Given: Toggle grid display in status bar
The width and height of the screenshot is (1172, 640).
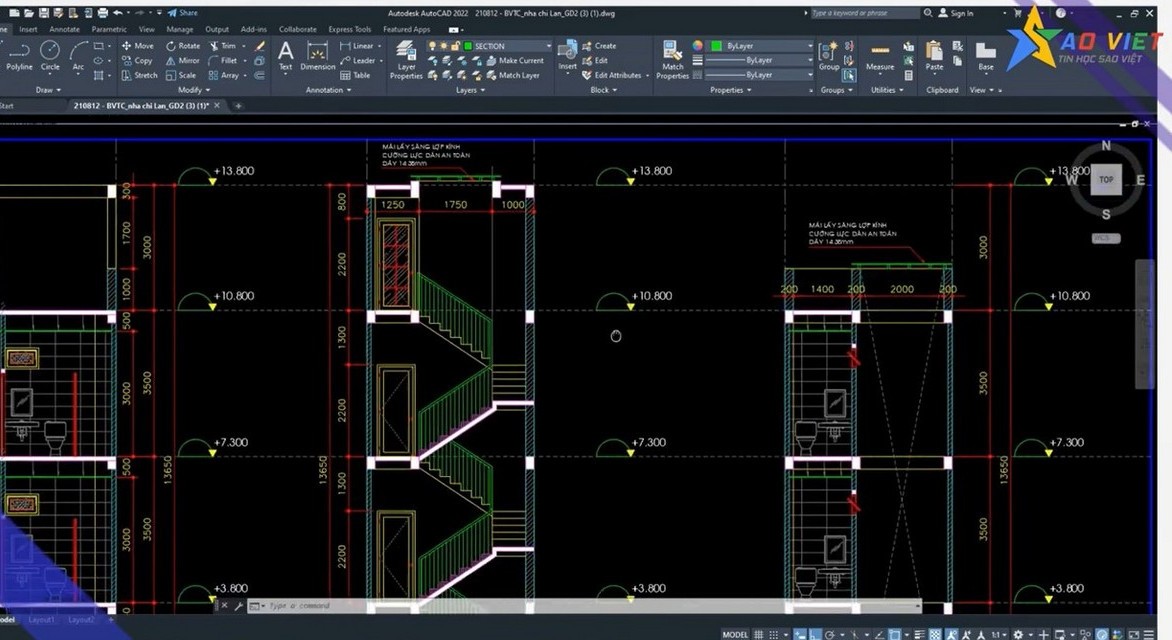Looking at the screenshot, I should click(759, 634).
